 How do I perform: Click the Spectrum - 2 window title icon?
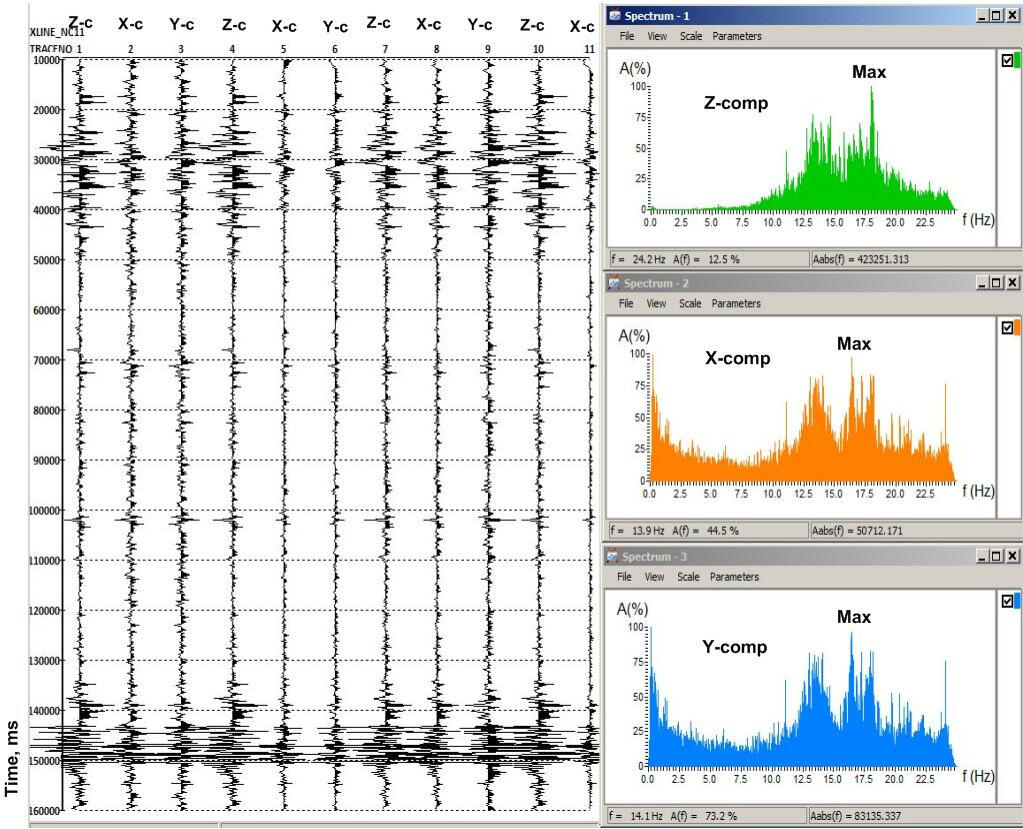(x=614, y=284)
